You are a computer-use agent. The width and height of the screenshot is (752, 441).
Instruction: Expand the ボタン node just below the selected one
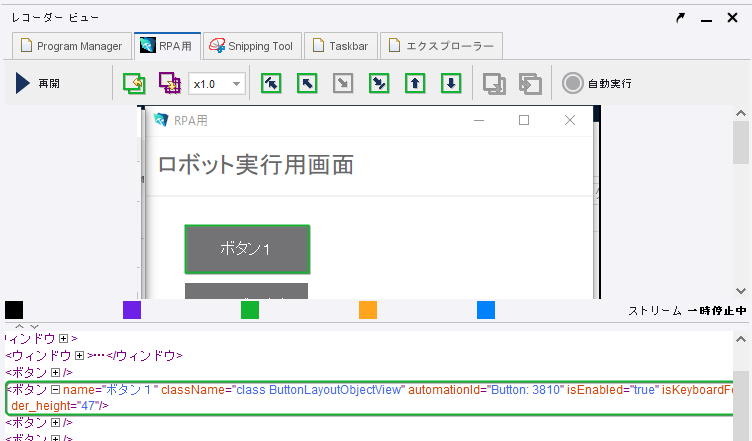[55, 423]
